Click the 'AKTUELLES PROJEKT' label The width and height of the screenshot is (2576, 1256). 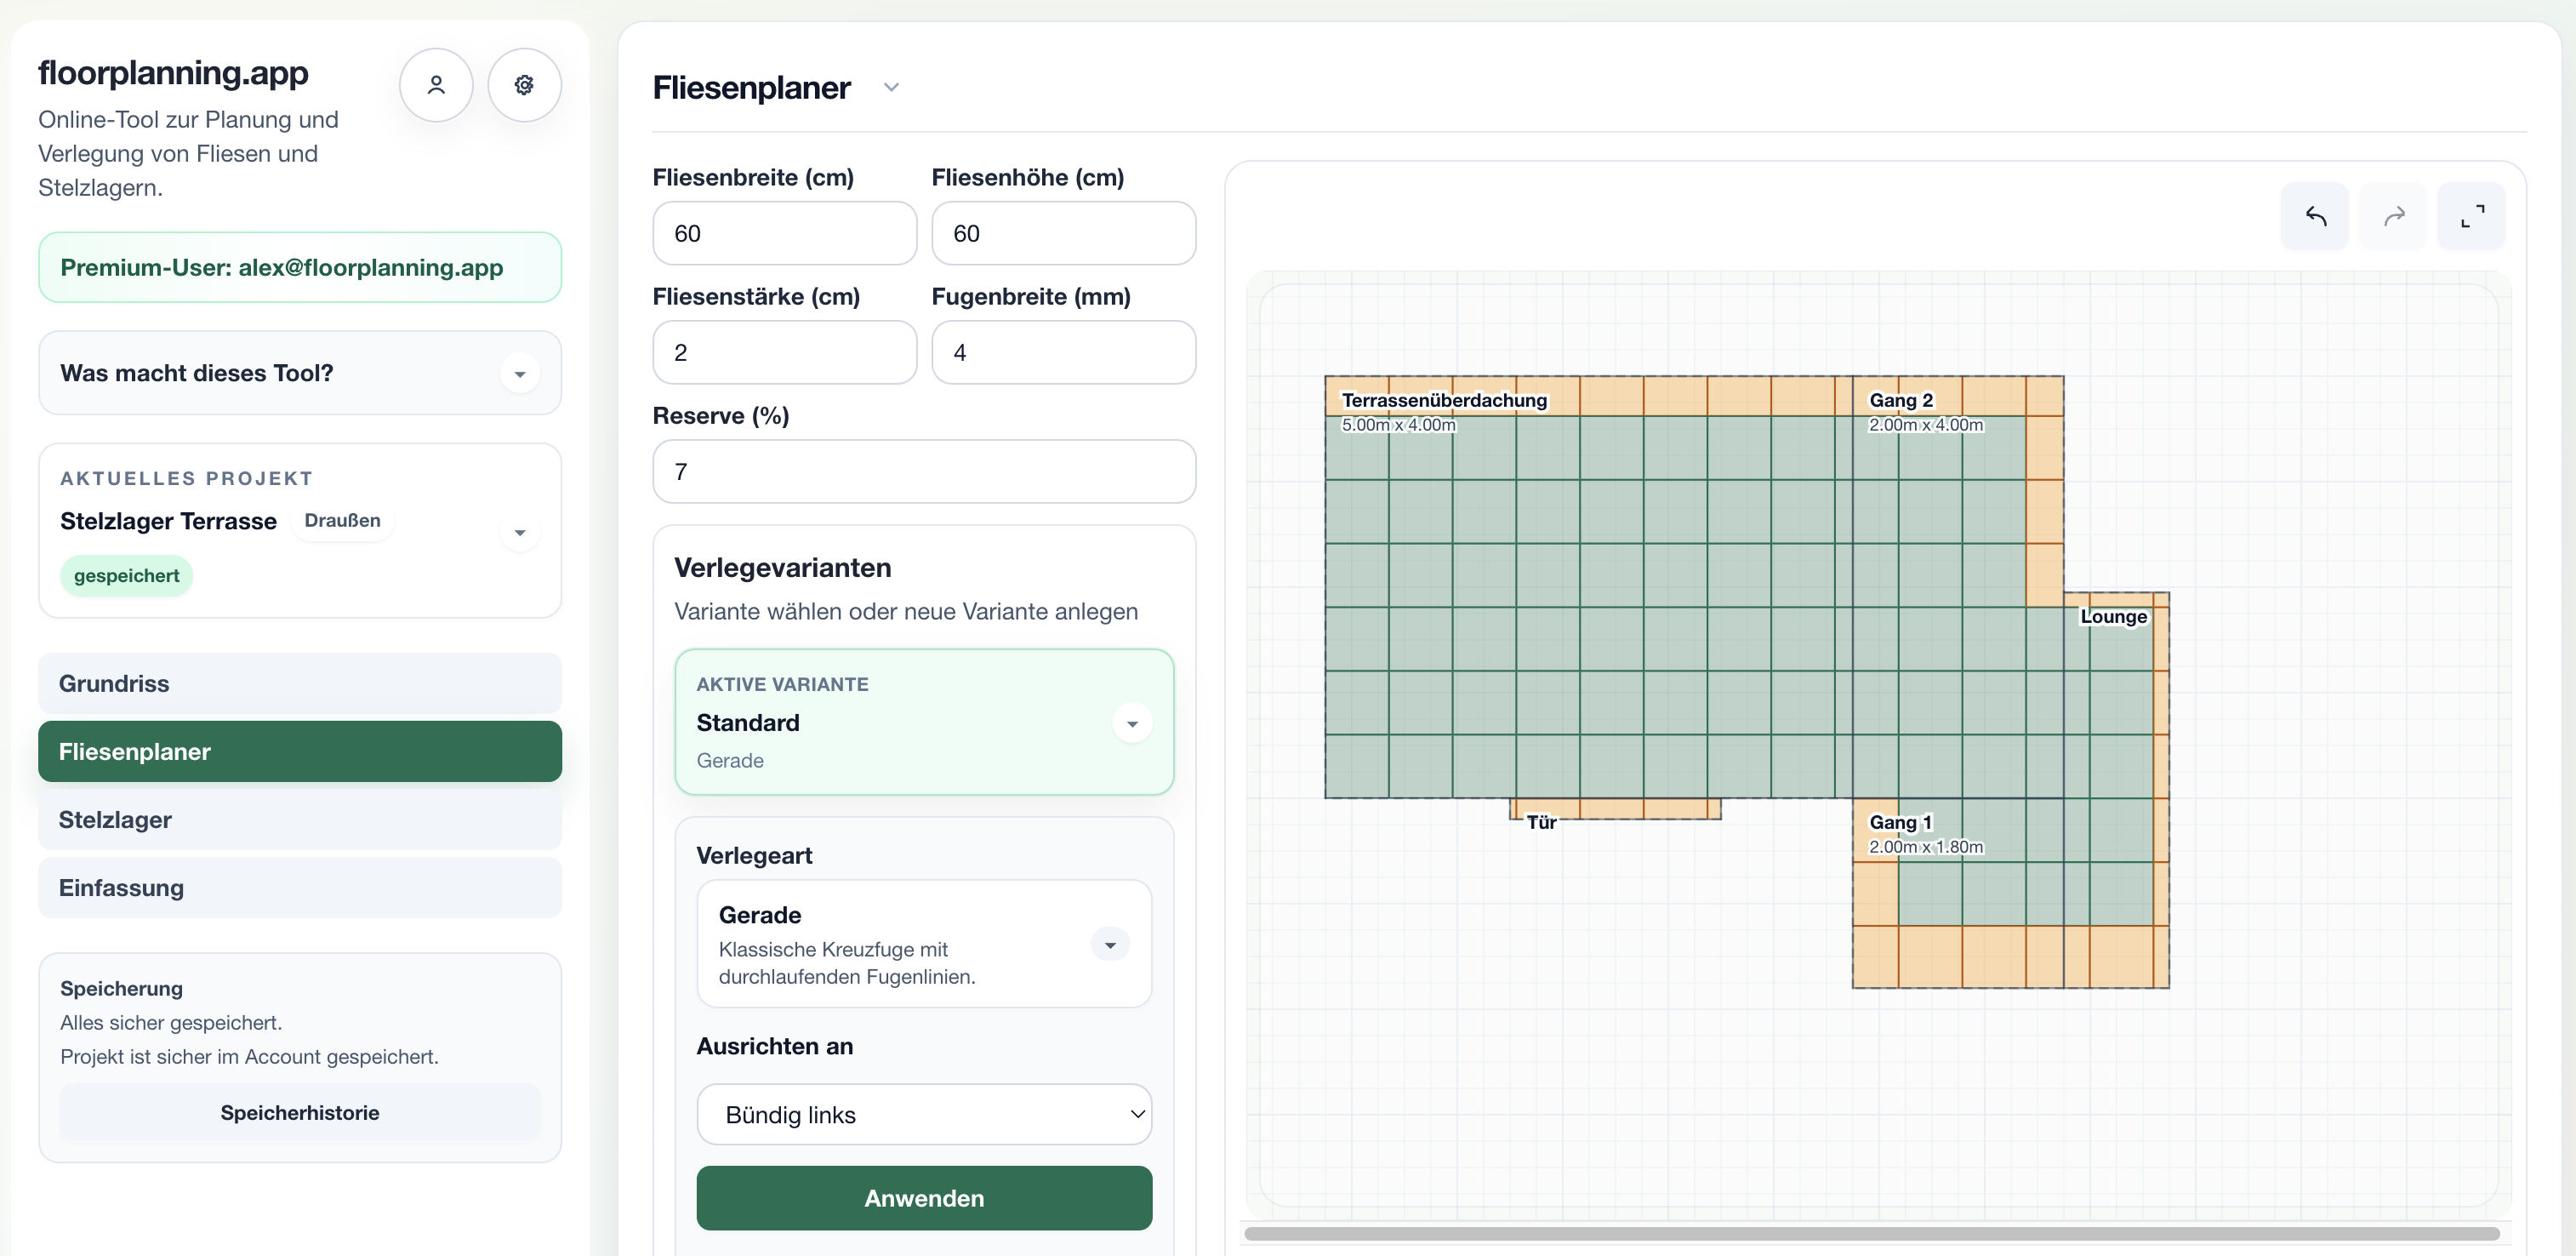click(x=187, y=478)
